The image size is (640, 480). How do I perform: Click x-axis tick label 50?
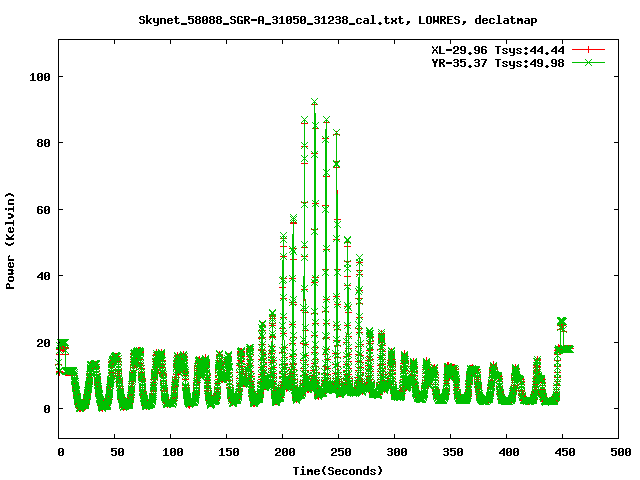(x=117, y=452)
